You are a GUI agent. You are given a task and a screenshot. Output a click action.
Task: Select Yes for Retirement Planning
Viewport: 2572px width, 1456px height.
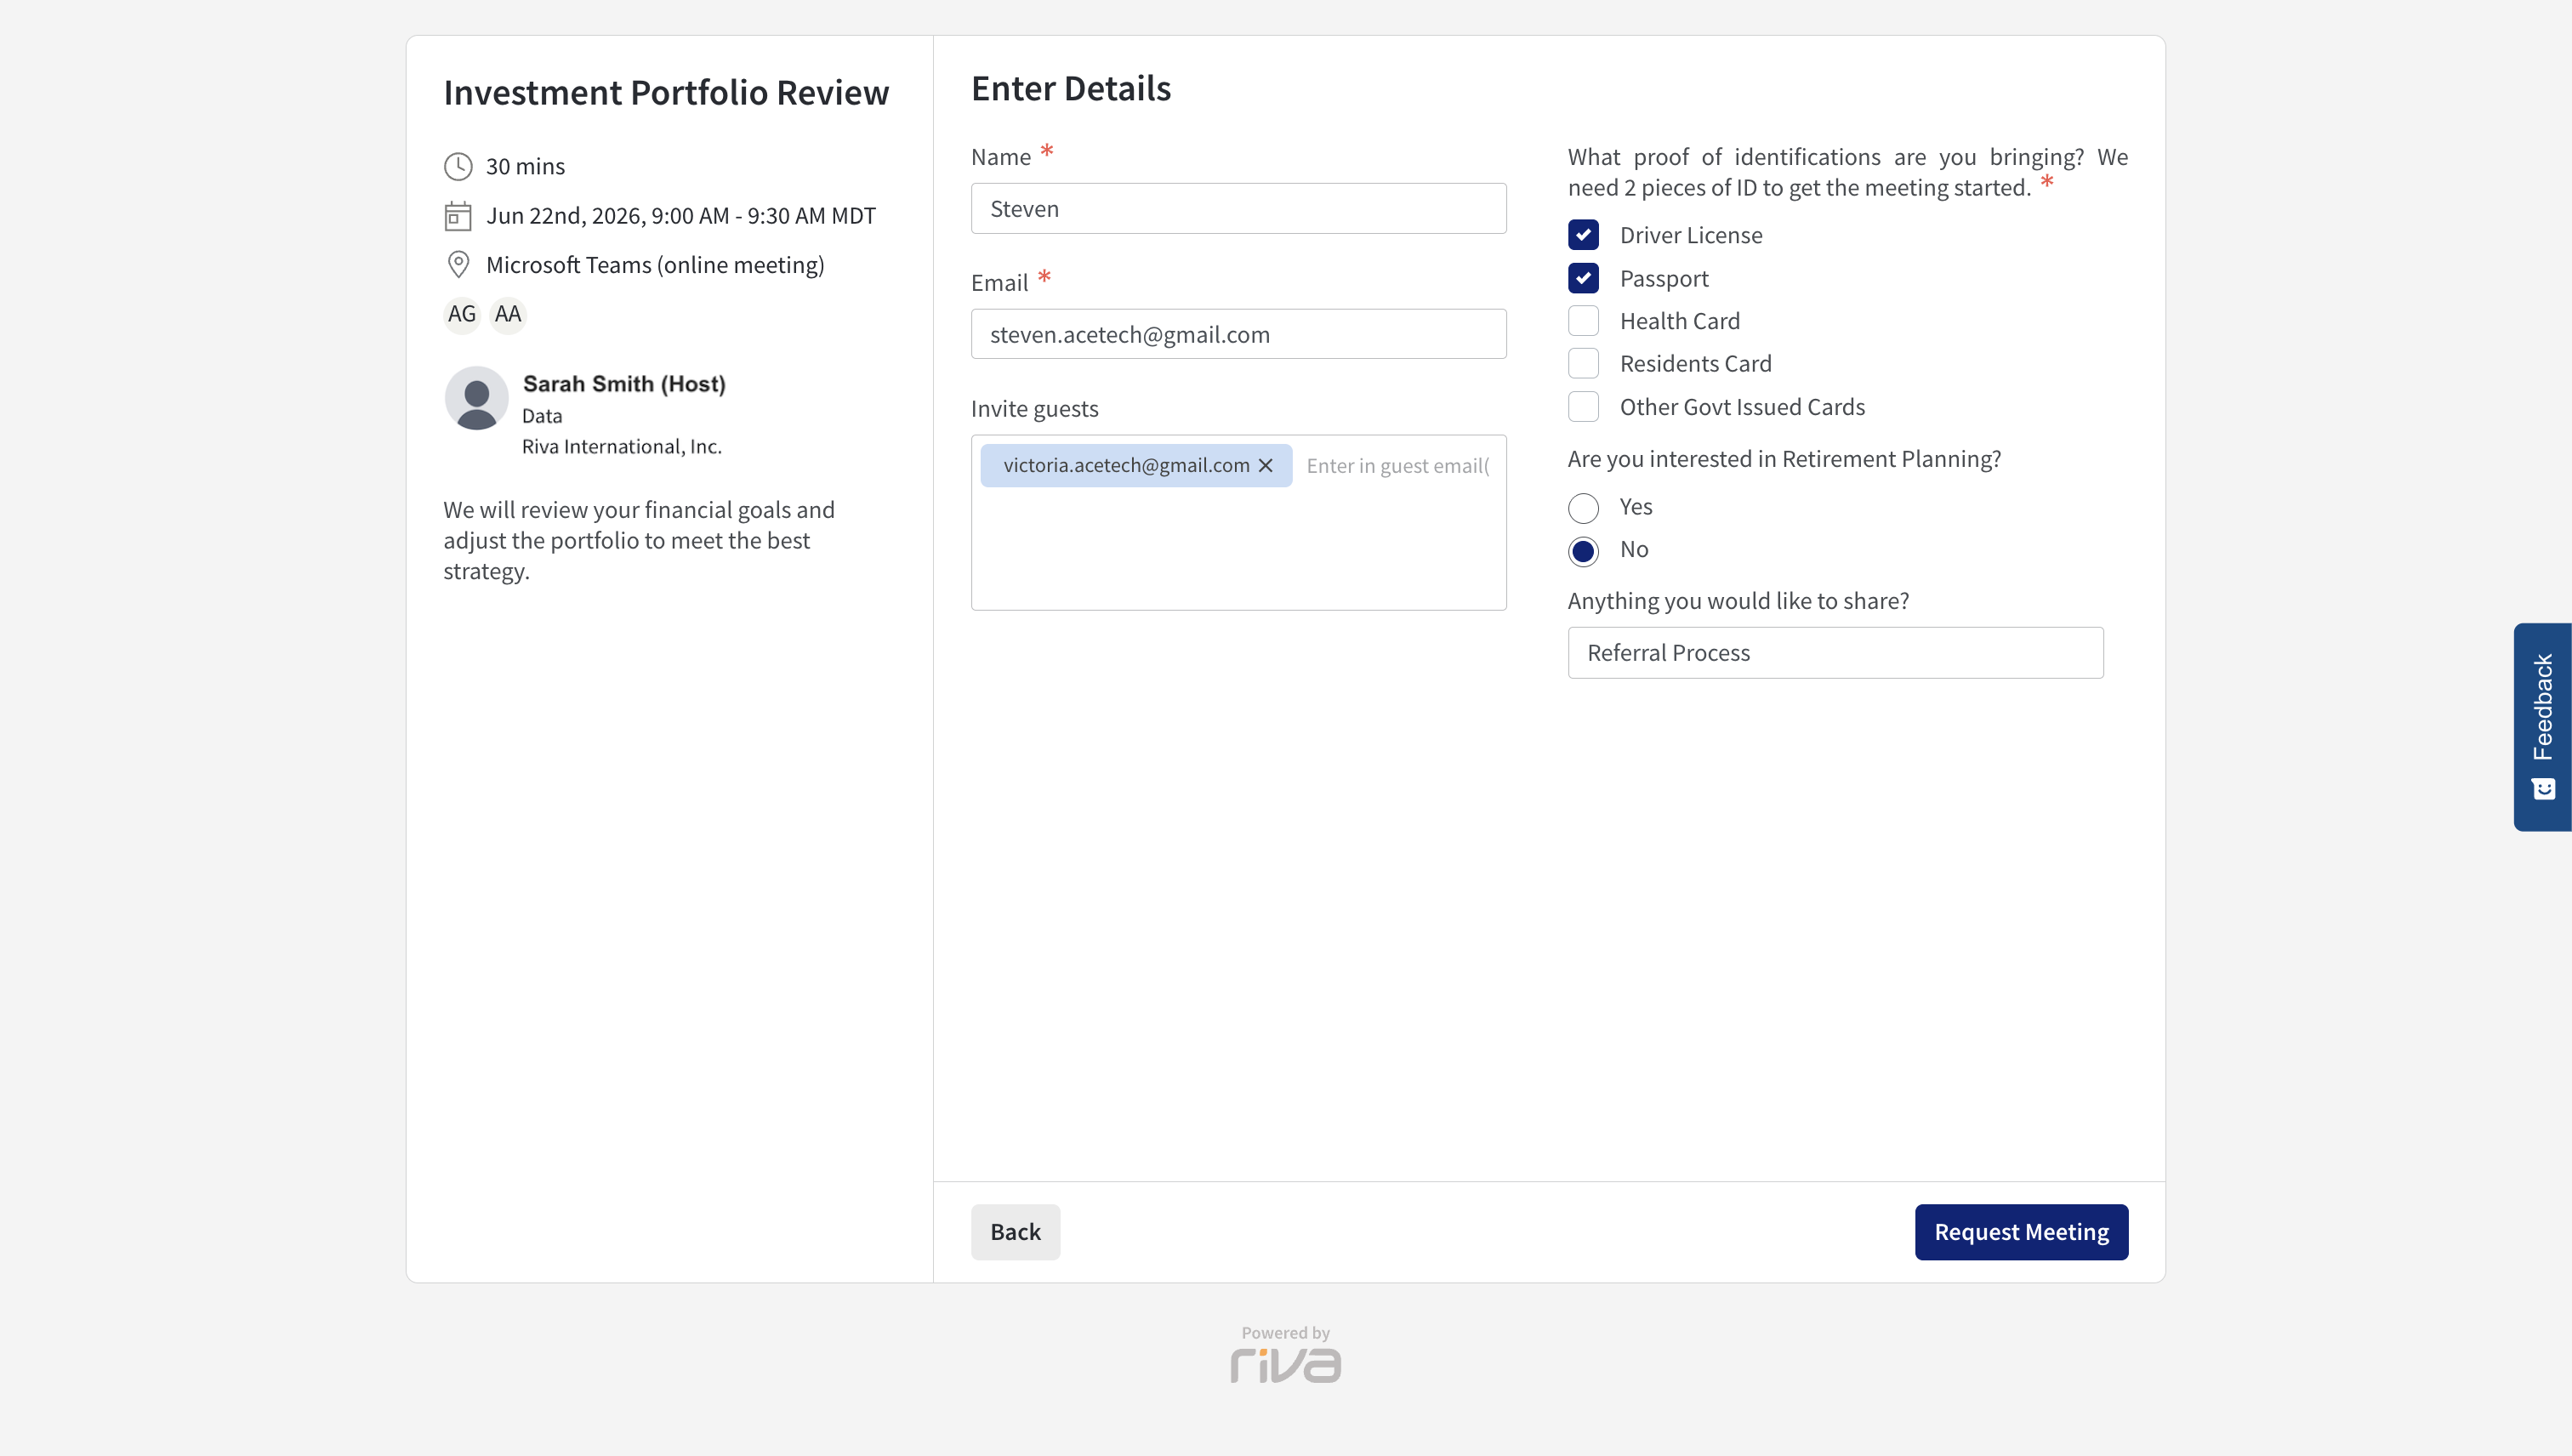point(1583,508)
